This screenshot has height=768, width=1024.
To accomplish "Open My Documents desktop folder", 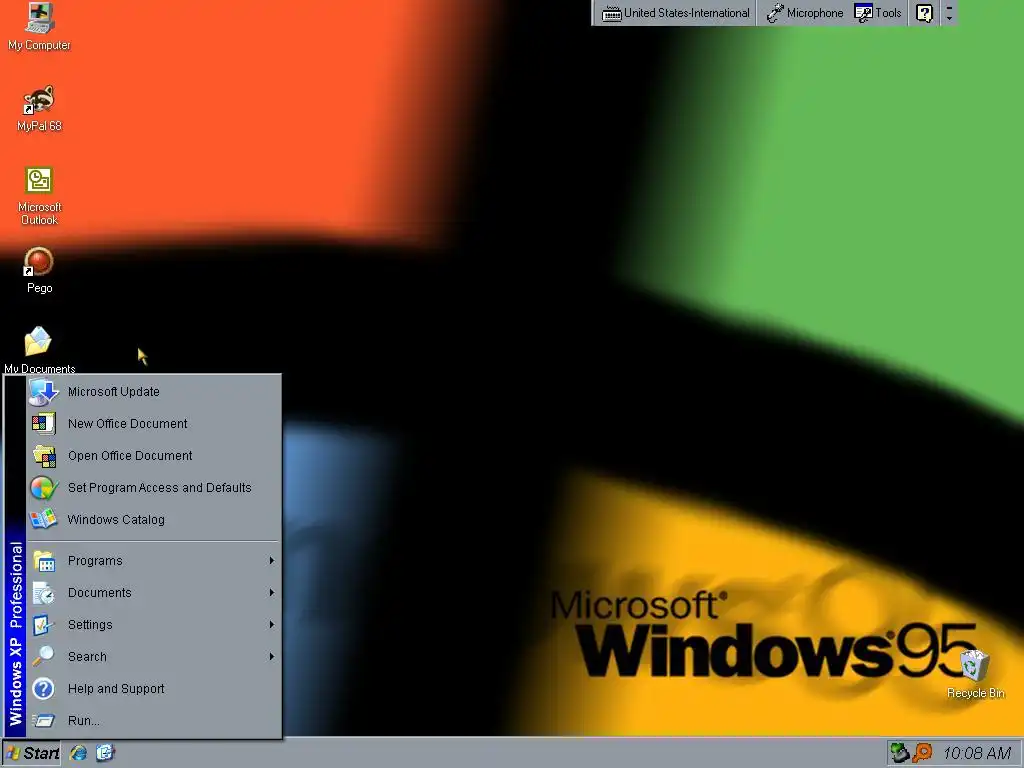I will (x=39, y=351).
